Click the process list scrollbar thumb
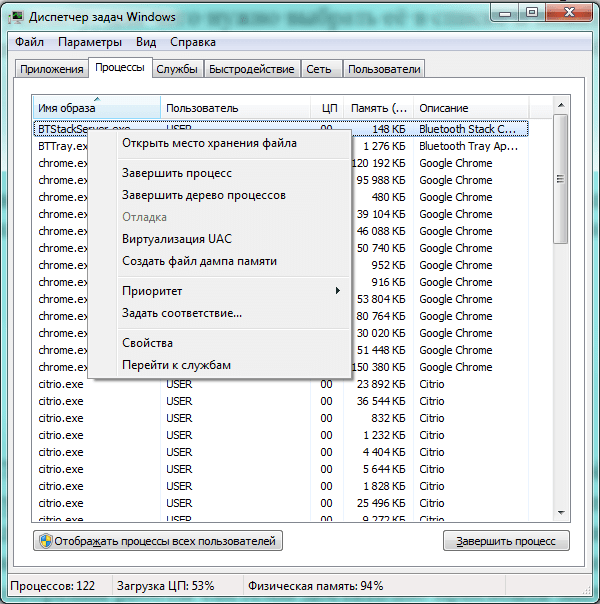The image size is (600, 604). [561, 179]
